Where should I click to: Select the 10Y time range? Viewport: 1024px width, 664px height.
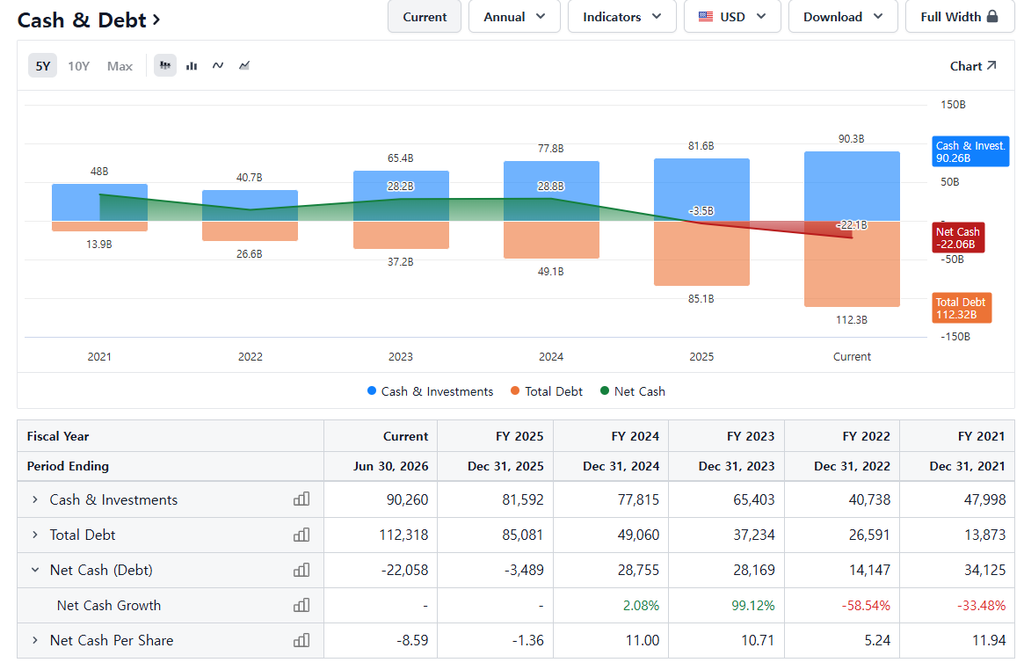point(78,66)
